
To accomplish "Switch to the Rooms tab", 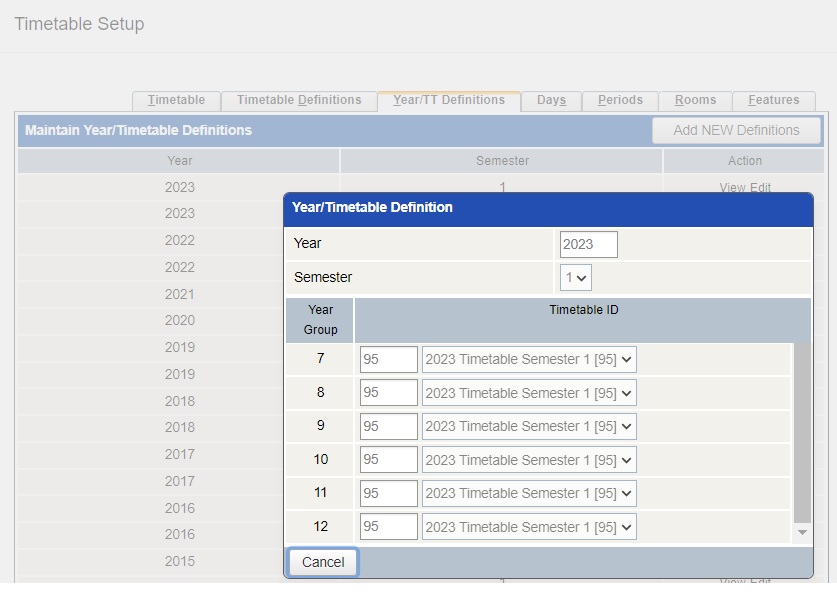I will coord(694,100).
